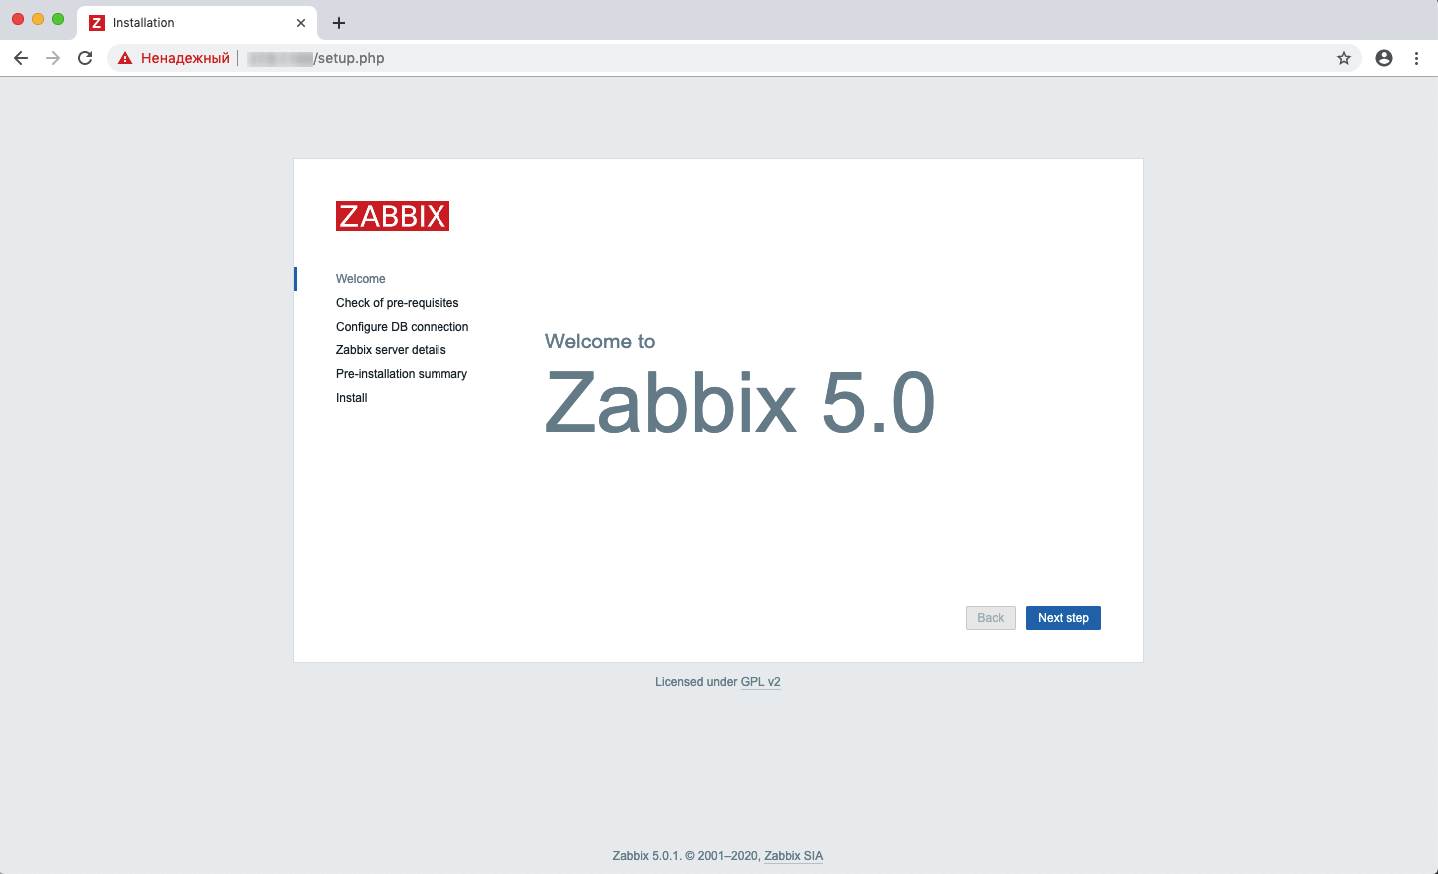Screen dimensions: 1438x874
Task: Open the Chrome three-dot menu
Action: (1416, 58)
